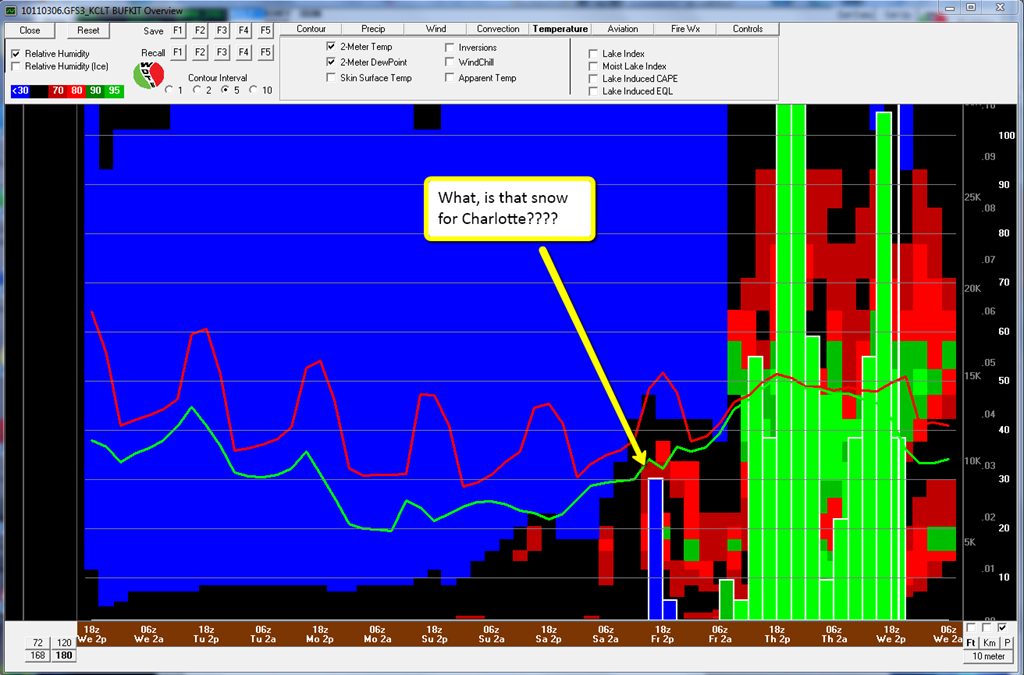Turn on the Inversions checkbox
The width and height of the screenshot is (1024, 675).
[x=449, y=47]
